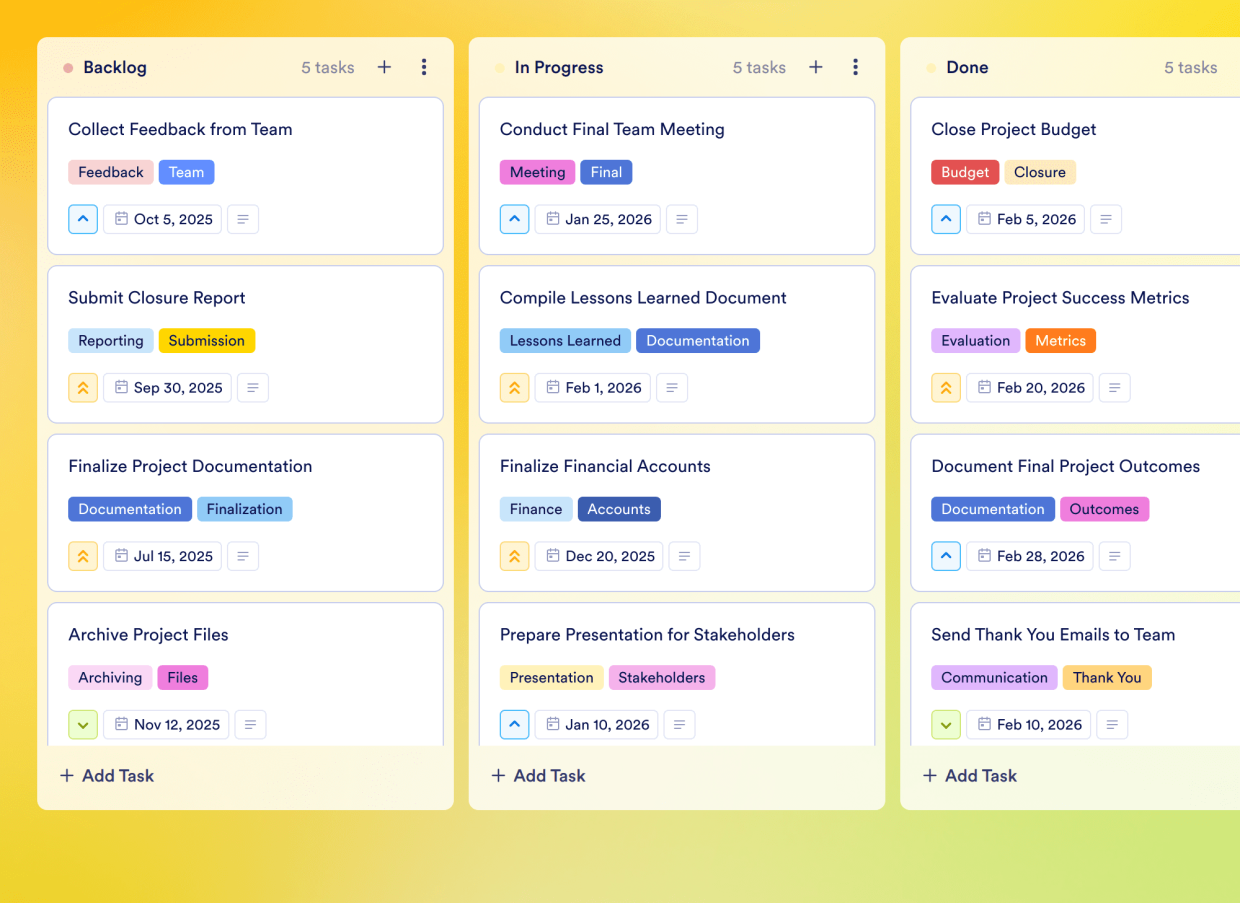
Task: Click the plus icon on the In Progress column
Action: pyautogui.click(x=815, y=67)
